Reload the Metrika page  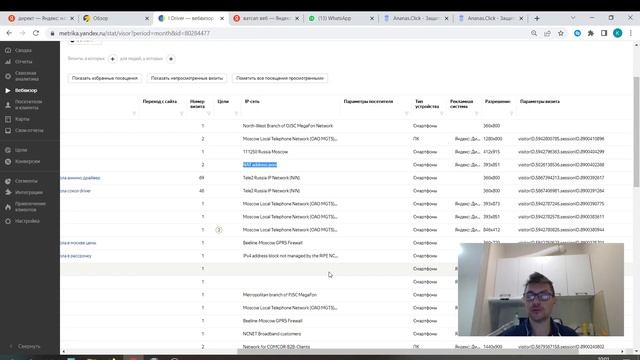click(x=36, y=33)
